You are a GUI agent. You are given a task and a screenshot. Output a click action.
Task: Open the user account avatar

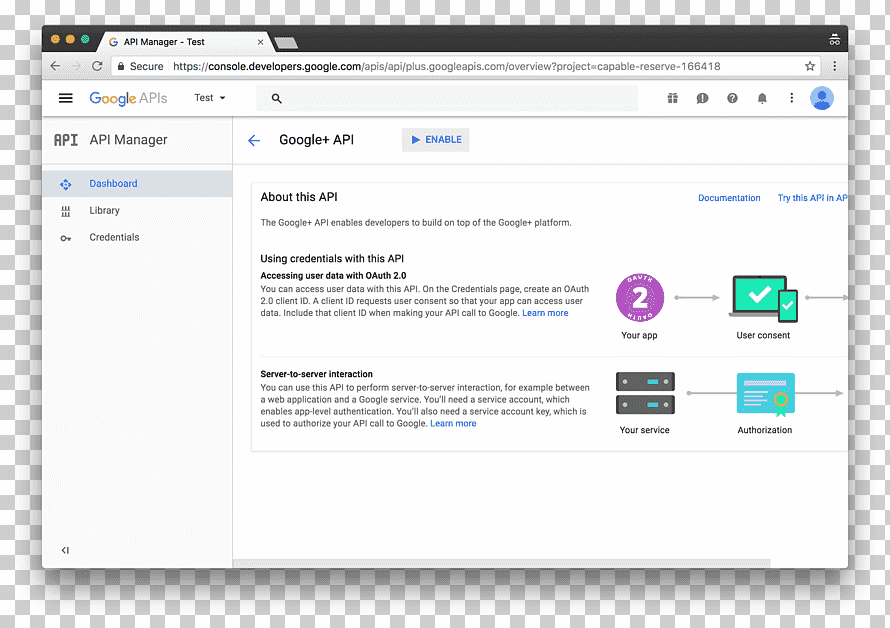(x=822, y=98)
